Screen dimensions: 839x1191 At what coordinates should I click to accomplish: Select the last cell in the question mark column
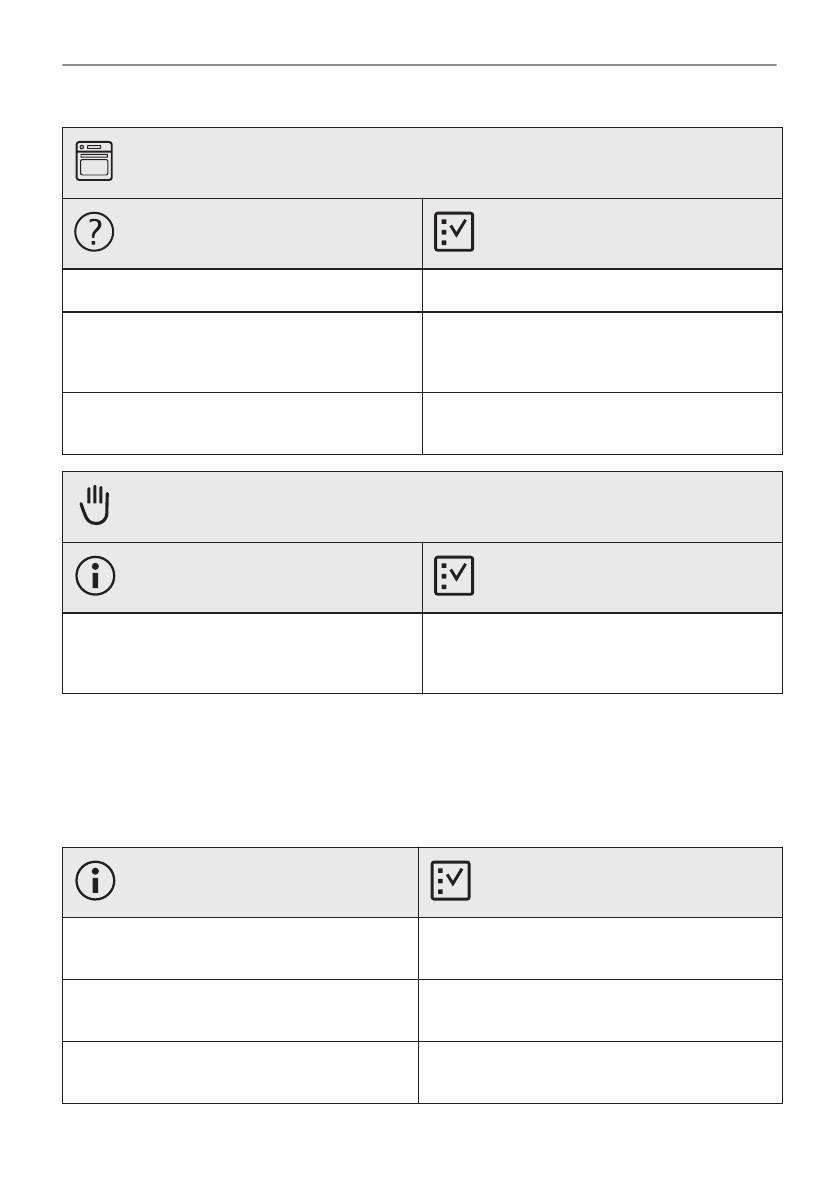(x=242, y=423)
